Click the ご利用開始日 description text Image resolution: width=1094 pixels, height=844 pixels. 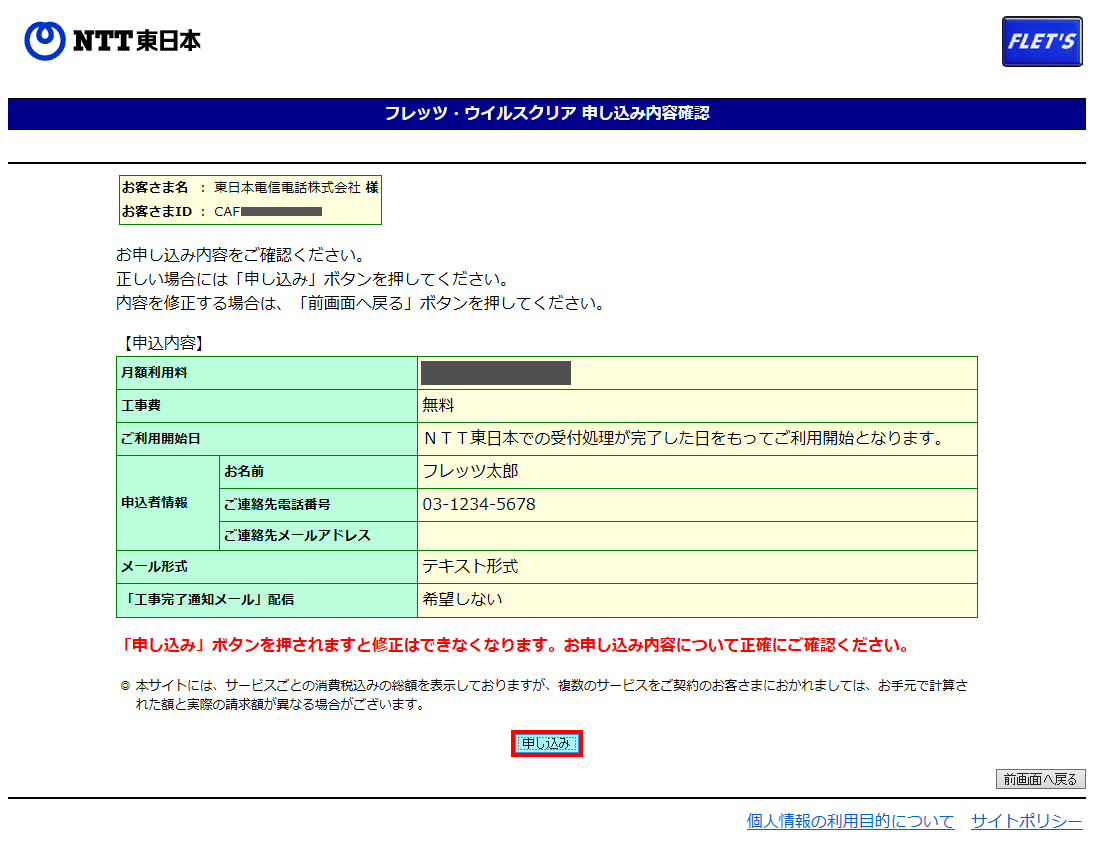pos(683,439)
